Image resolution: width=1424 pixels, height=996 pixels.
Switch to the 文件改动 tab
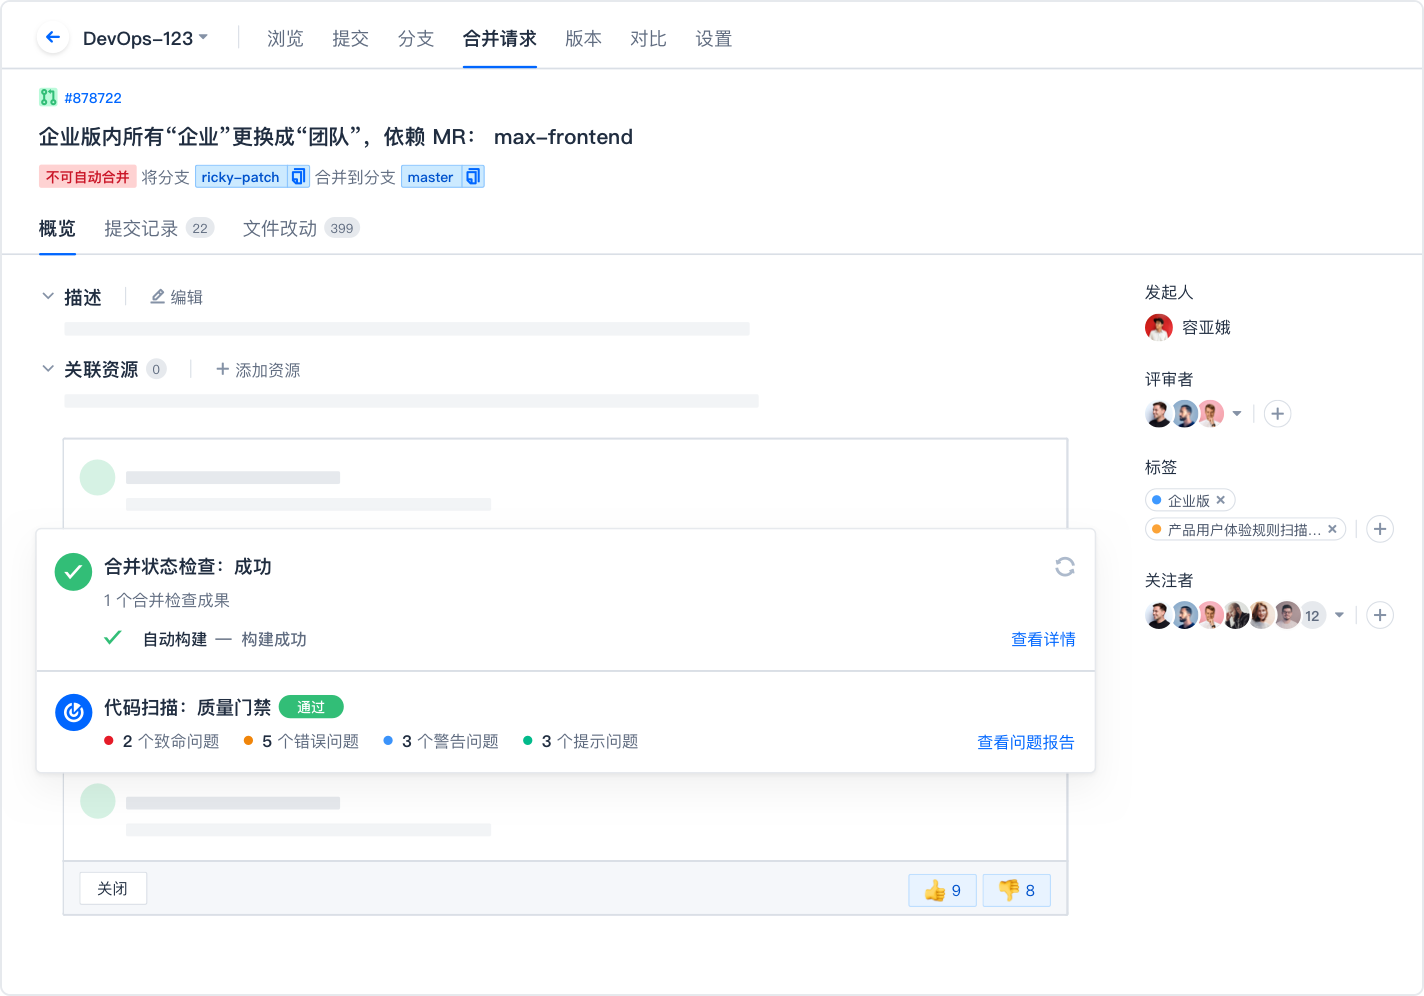280,228
